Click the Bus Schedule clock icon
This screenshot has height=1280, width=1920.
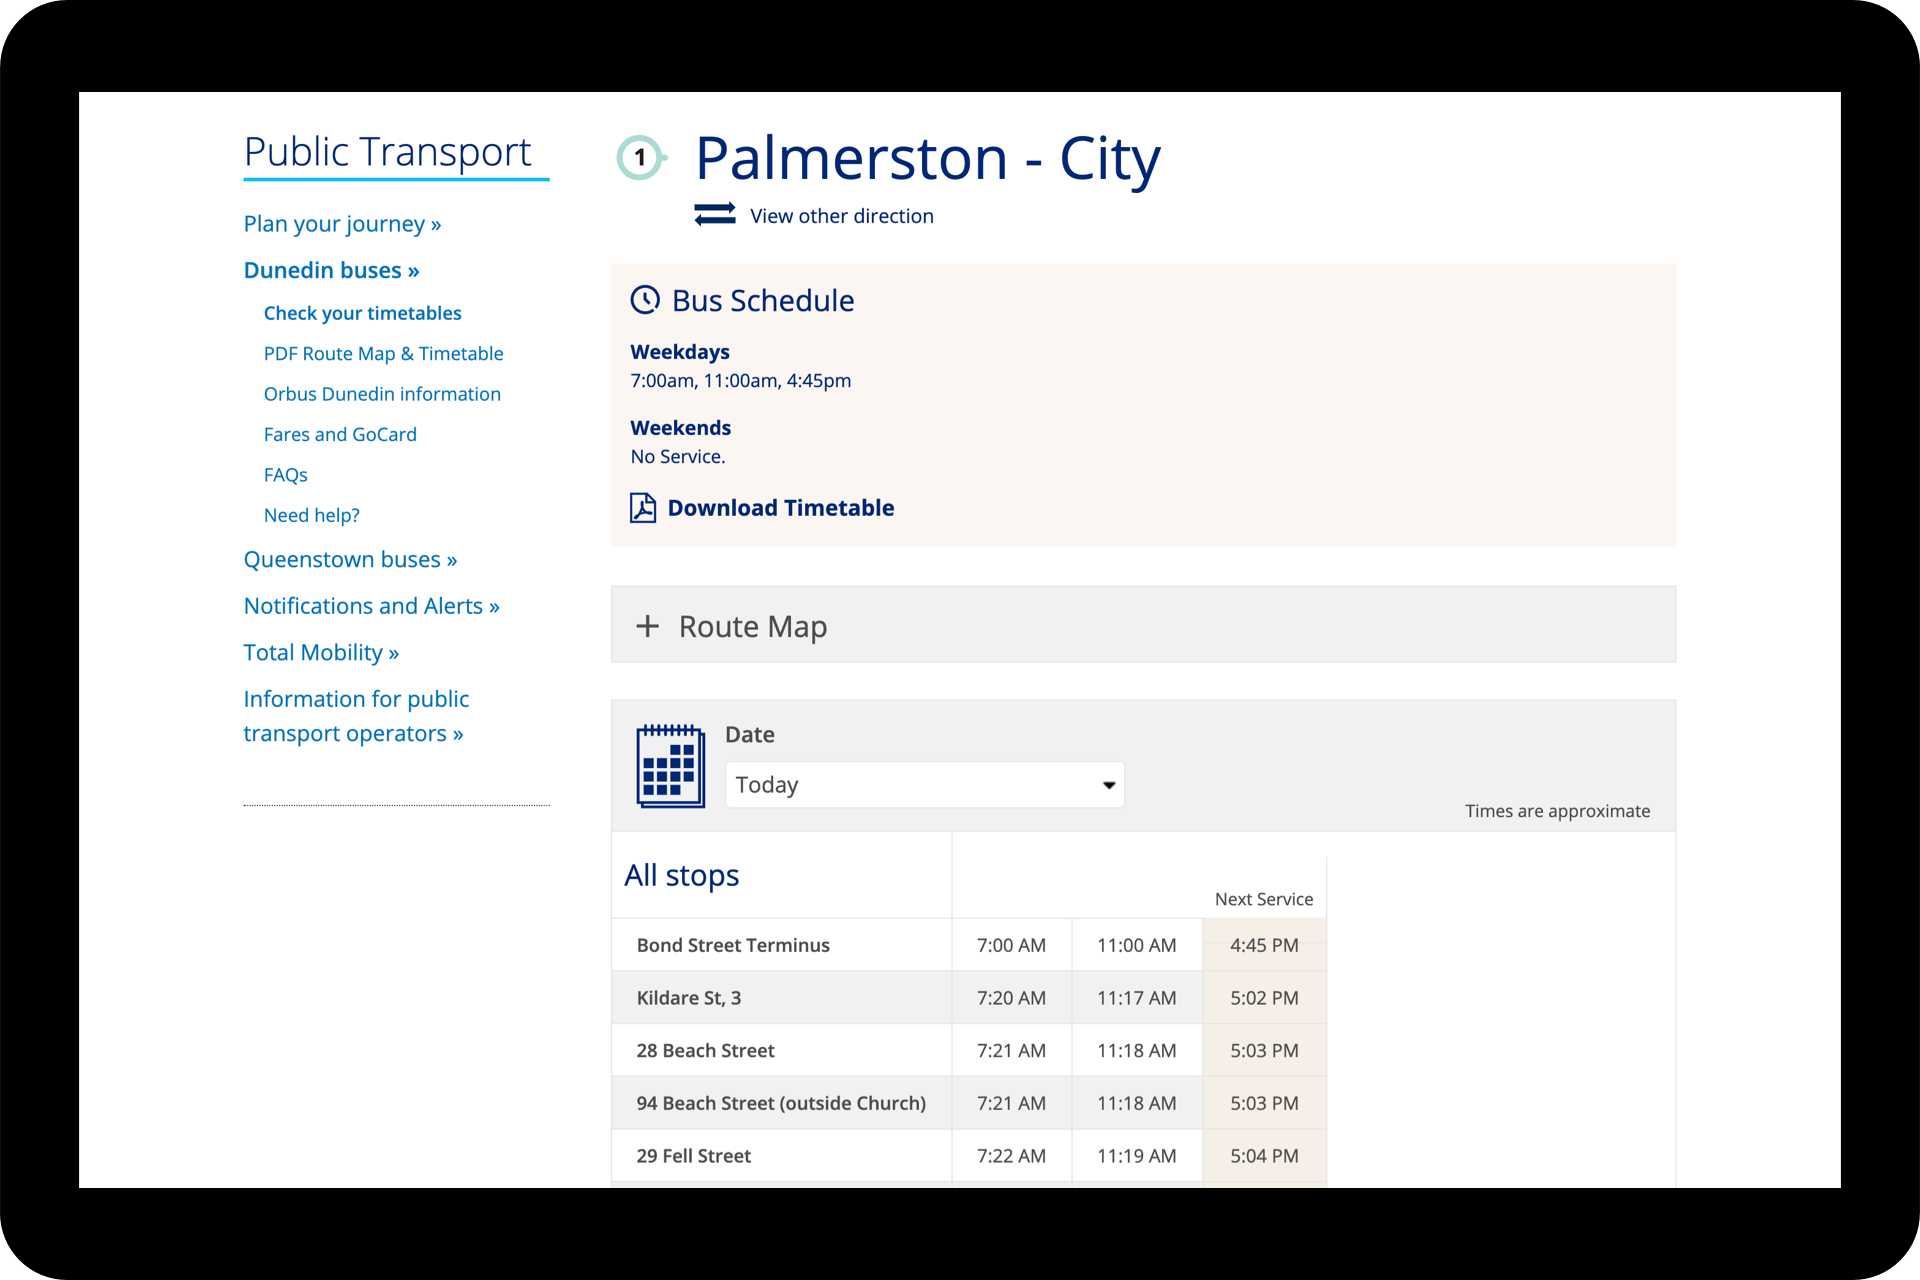(x=645, y=300)
